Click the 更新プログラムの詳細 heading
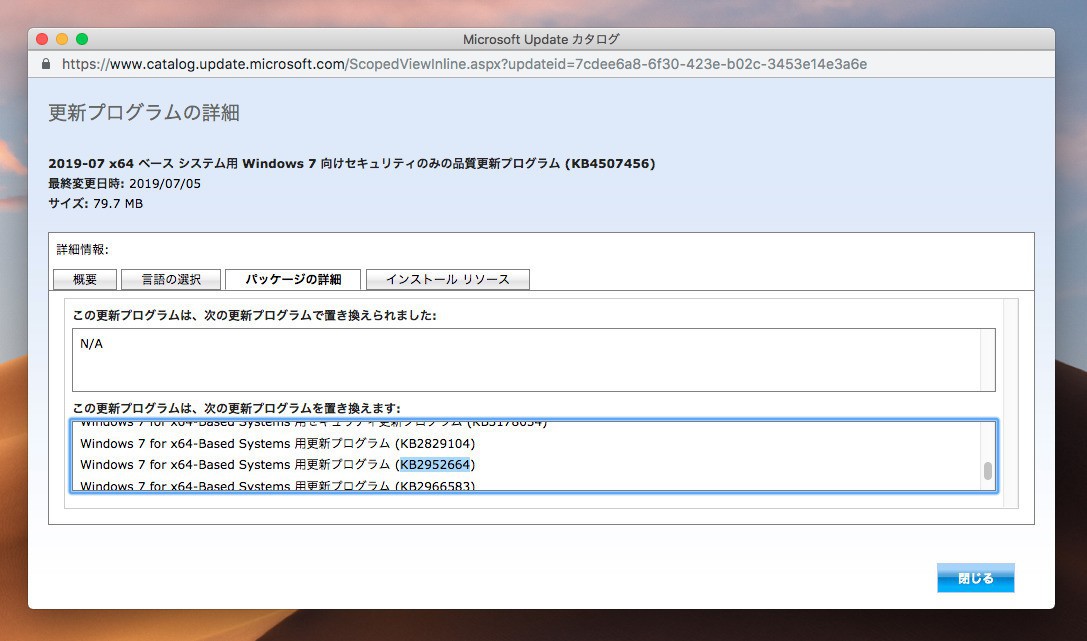Image resolution: width=1087 pixels, height=641 pixels. tap(144, 112)
